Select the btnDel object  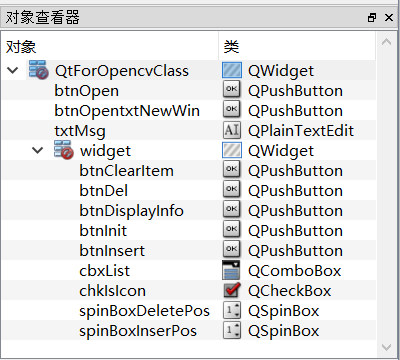[x=104, y=191]
